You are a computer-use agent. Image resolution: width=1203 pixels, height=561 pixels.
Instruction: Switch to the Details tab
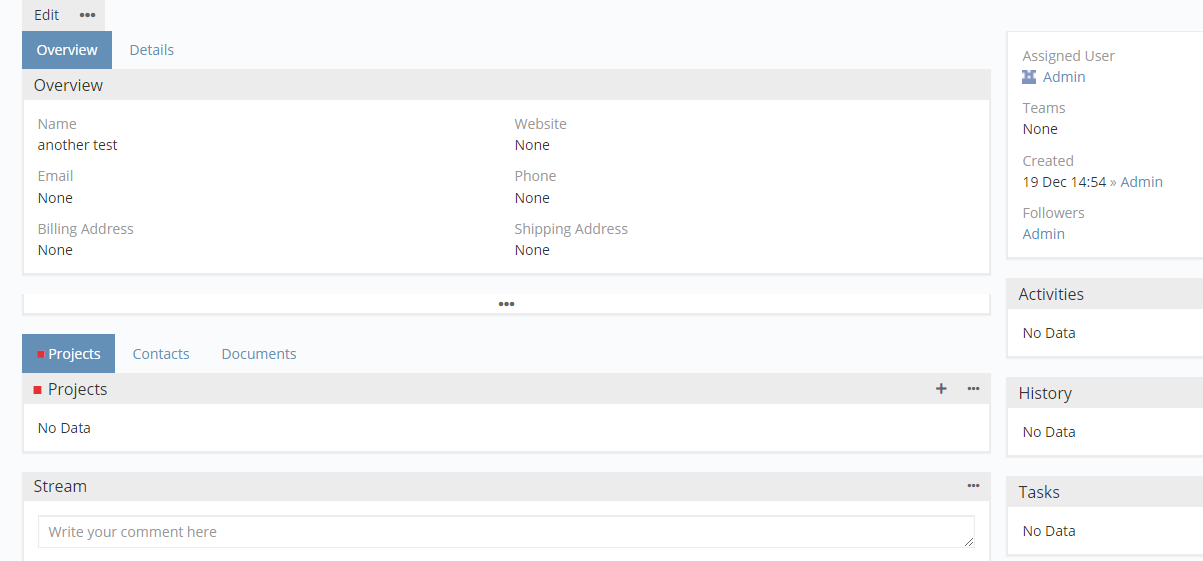click(x=152, y=50)
